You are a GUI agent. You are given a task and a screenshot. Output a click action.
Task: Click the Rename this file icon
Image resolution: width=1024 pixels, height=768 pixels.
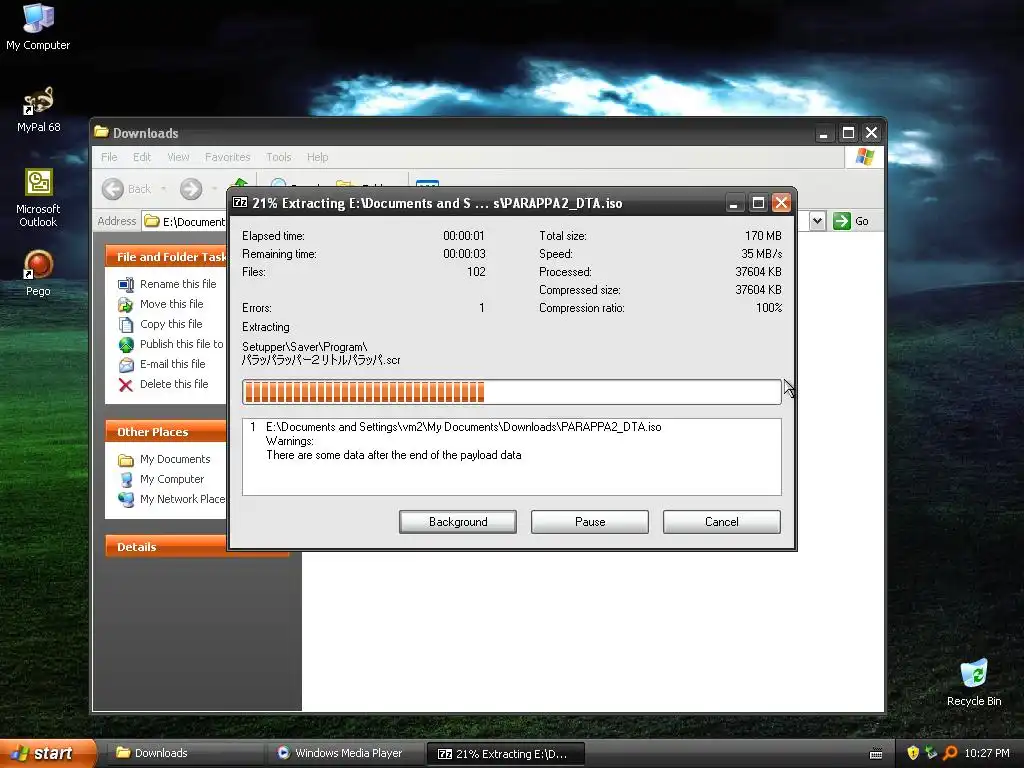125,284
